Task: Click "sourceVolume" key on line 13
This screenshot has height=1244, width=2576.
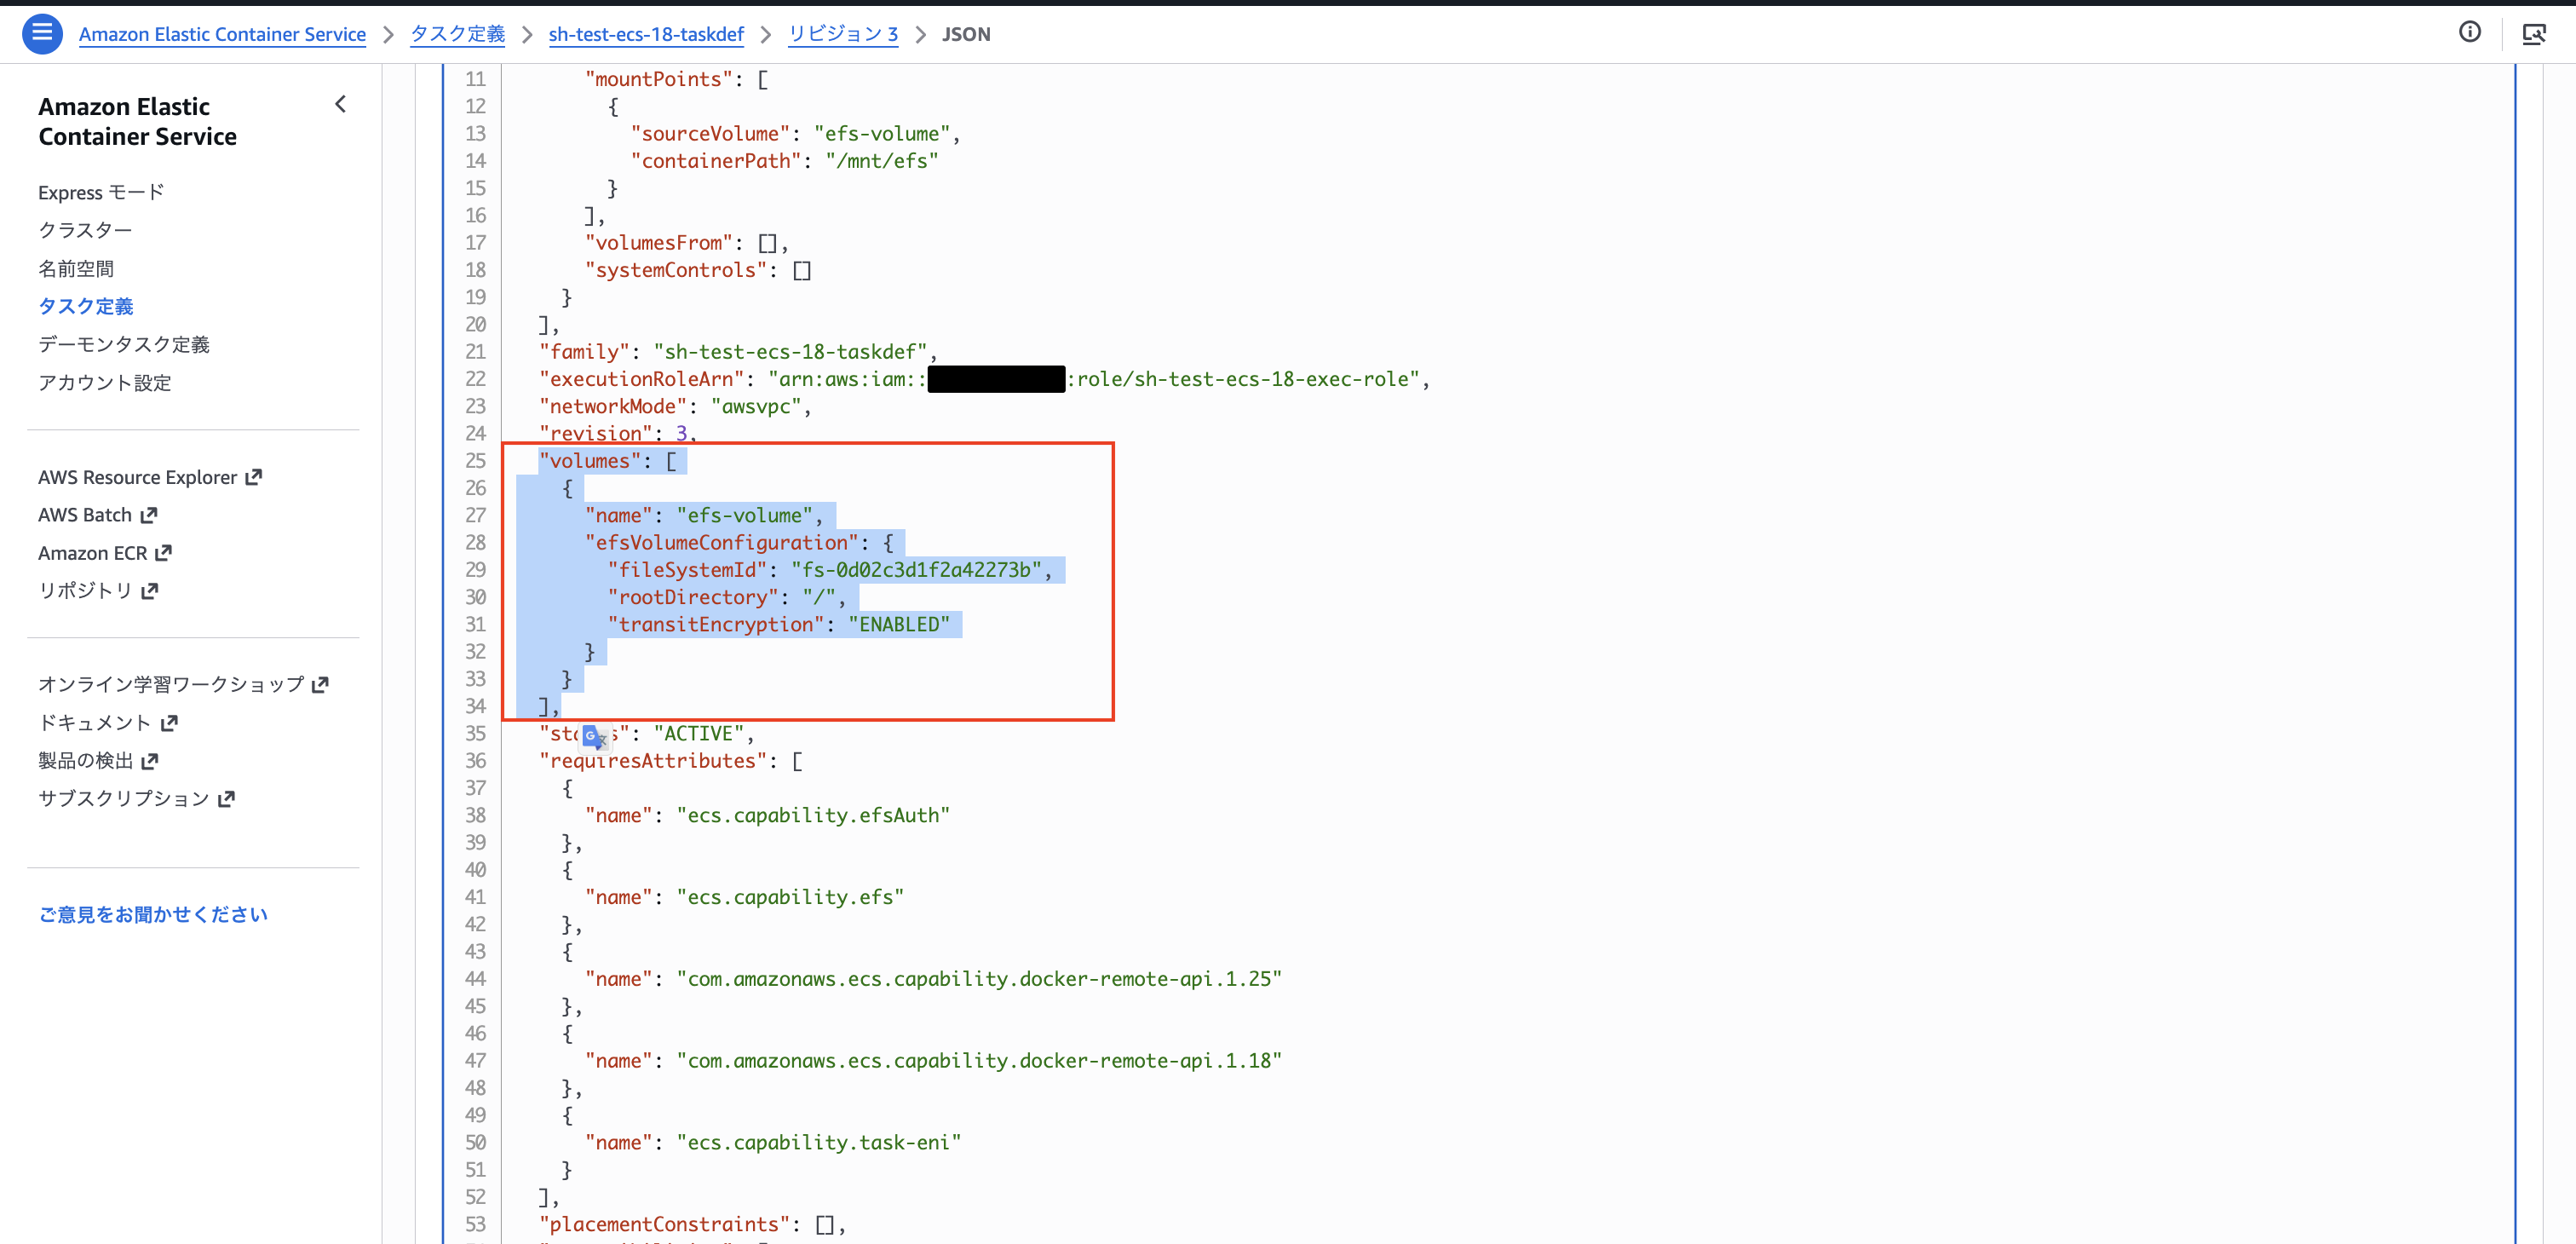Action: pyautogui.click(x=710, y=133)
